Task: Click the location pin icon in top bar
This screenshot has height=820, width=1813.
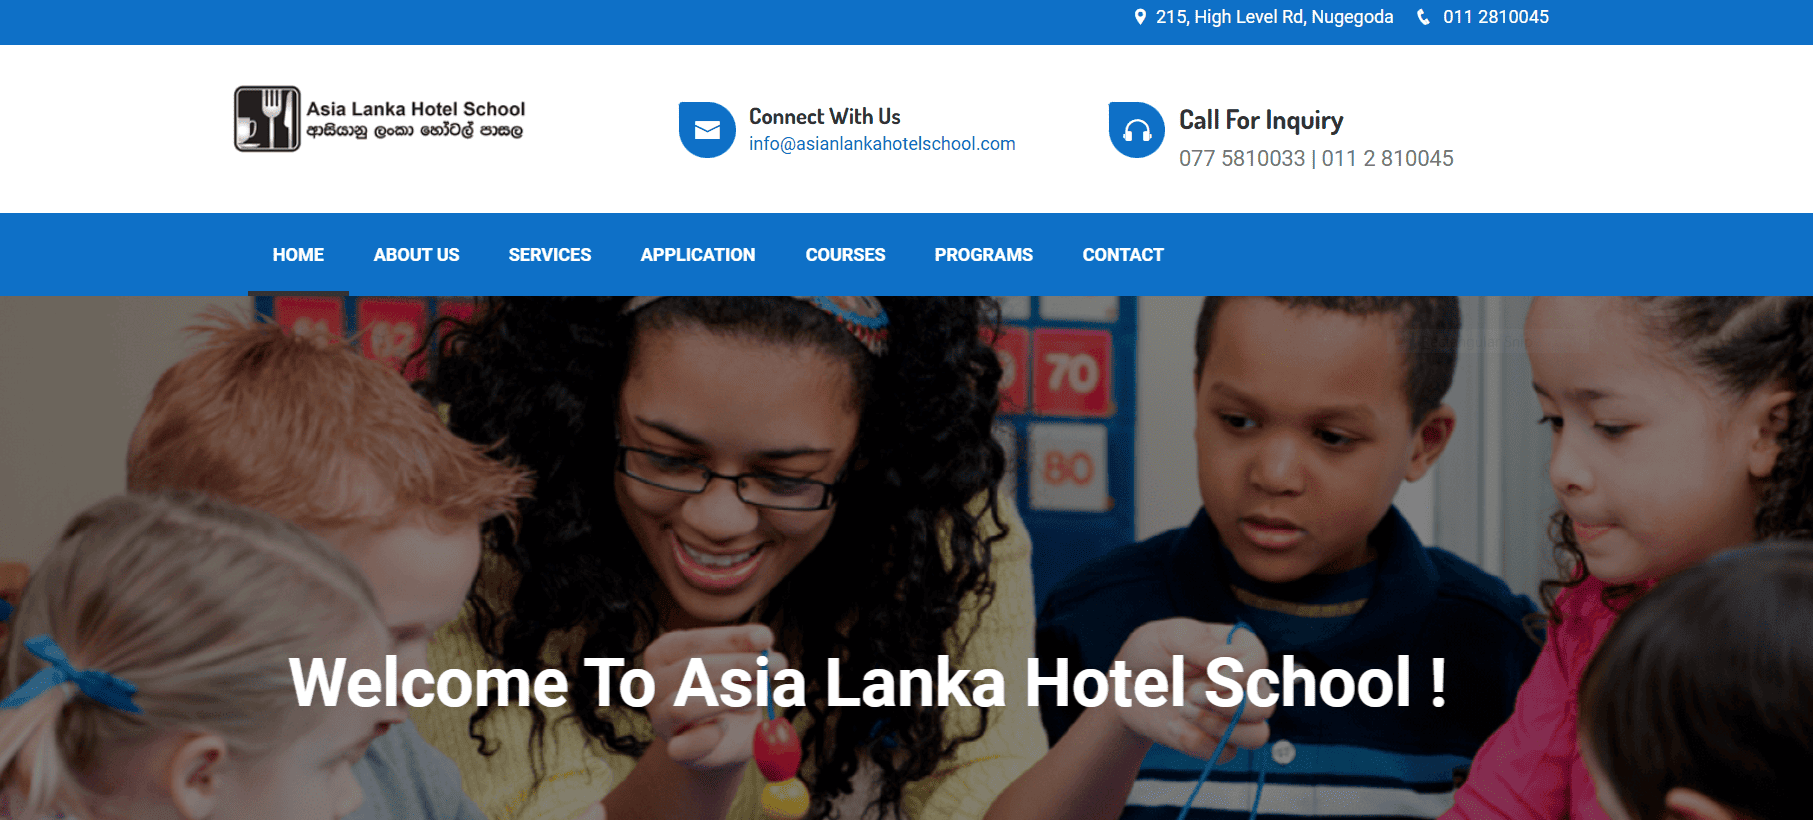Action: pos(1140,17)
